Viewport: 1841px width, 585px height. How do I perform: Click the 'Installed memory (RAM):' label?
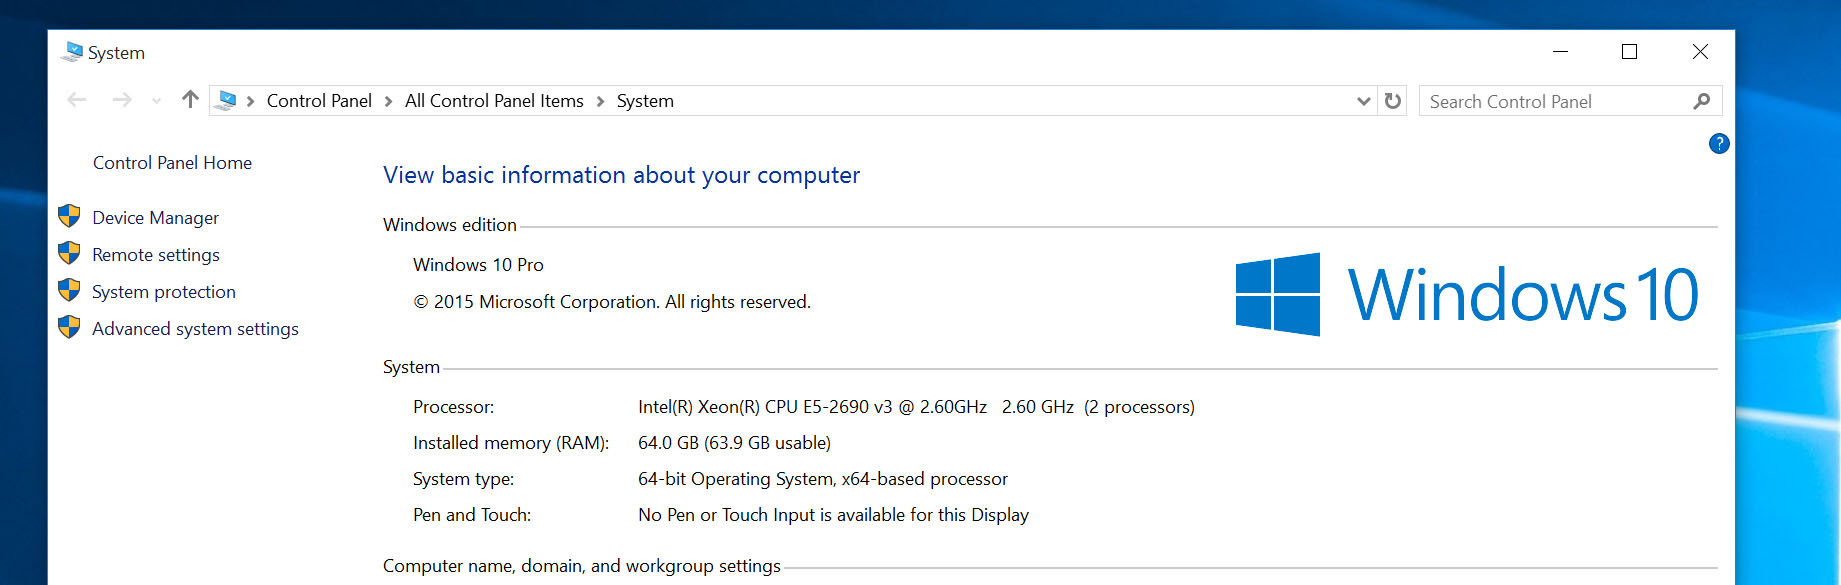pyautogui.click(x=511, y=443)
